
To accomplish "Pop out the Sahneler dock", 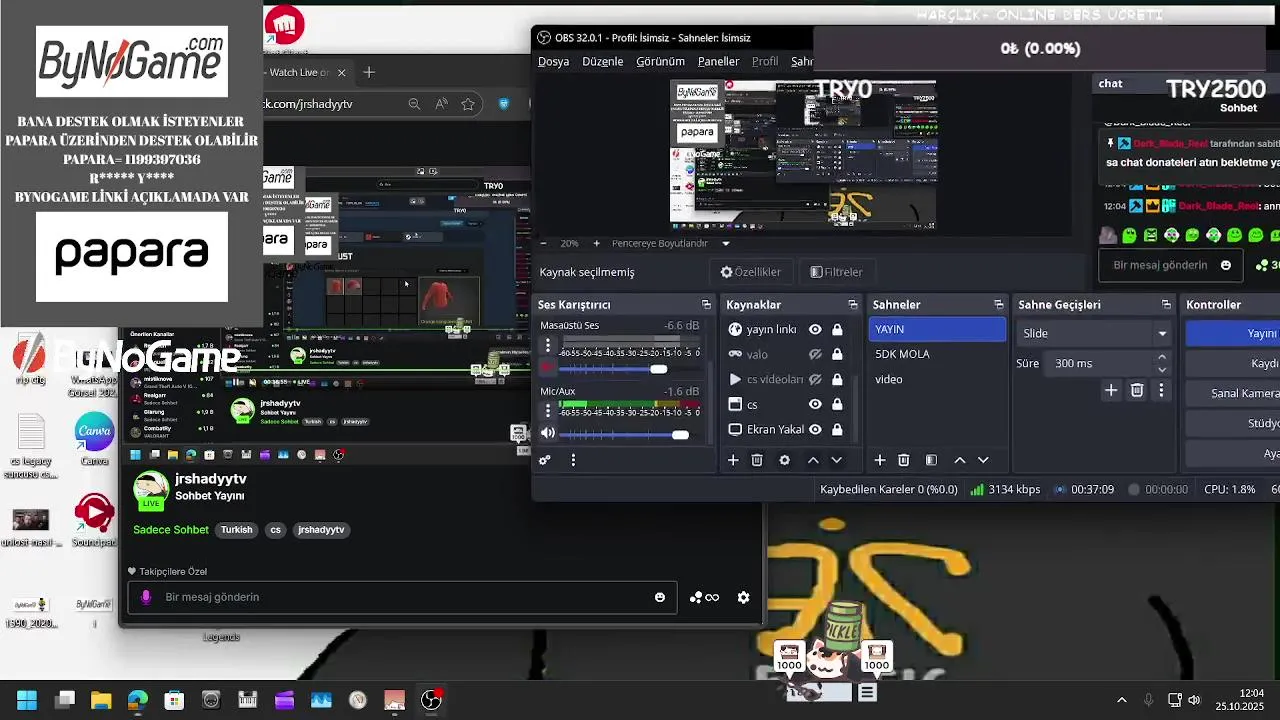I will (999, 305).
